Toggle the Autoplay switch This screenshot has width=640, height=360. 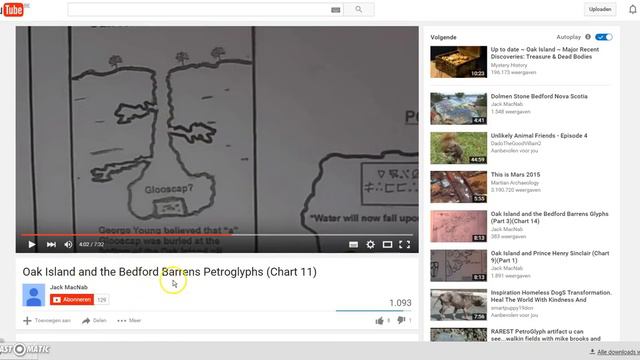[603, 37]
